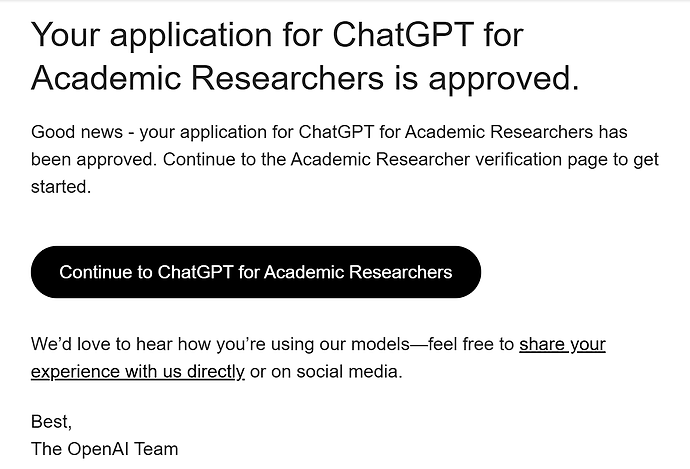Click 'or on social media.' text
The height and width of the screenshot is (469, 690).
(x=326, y=371)
